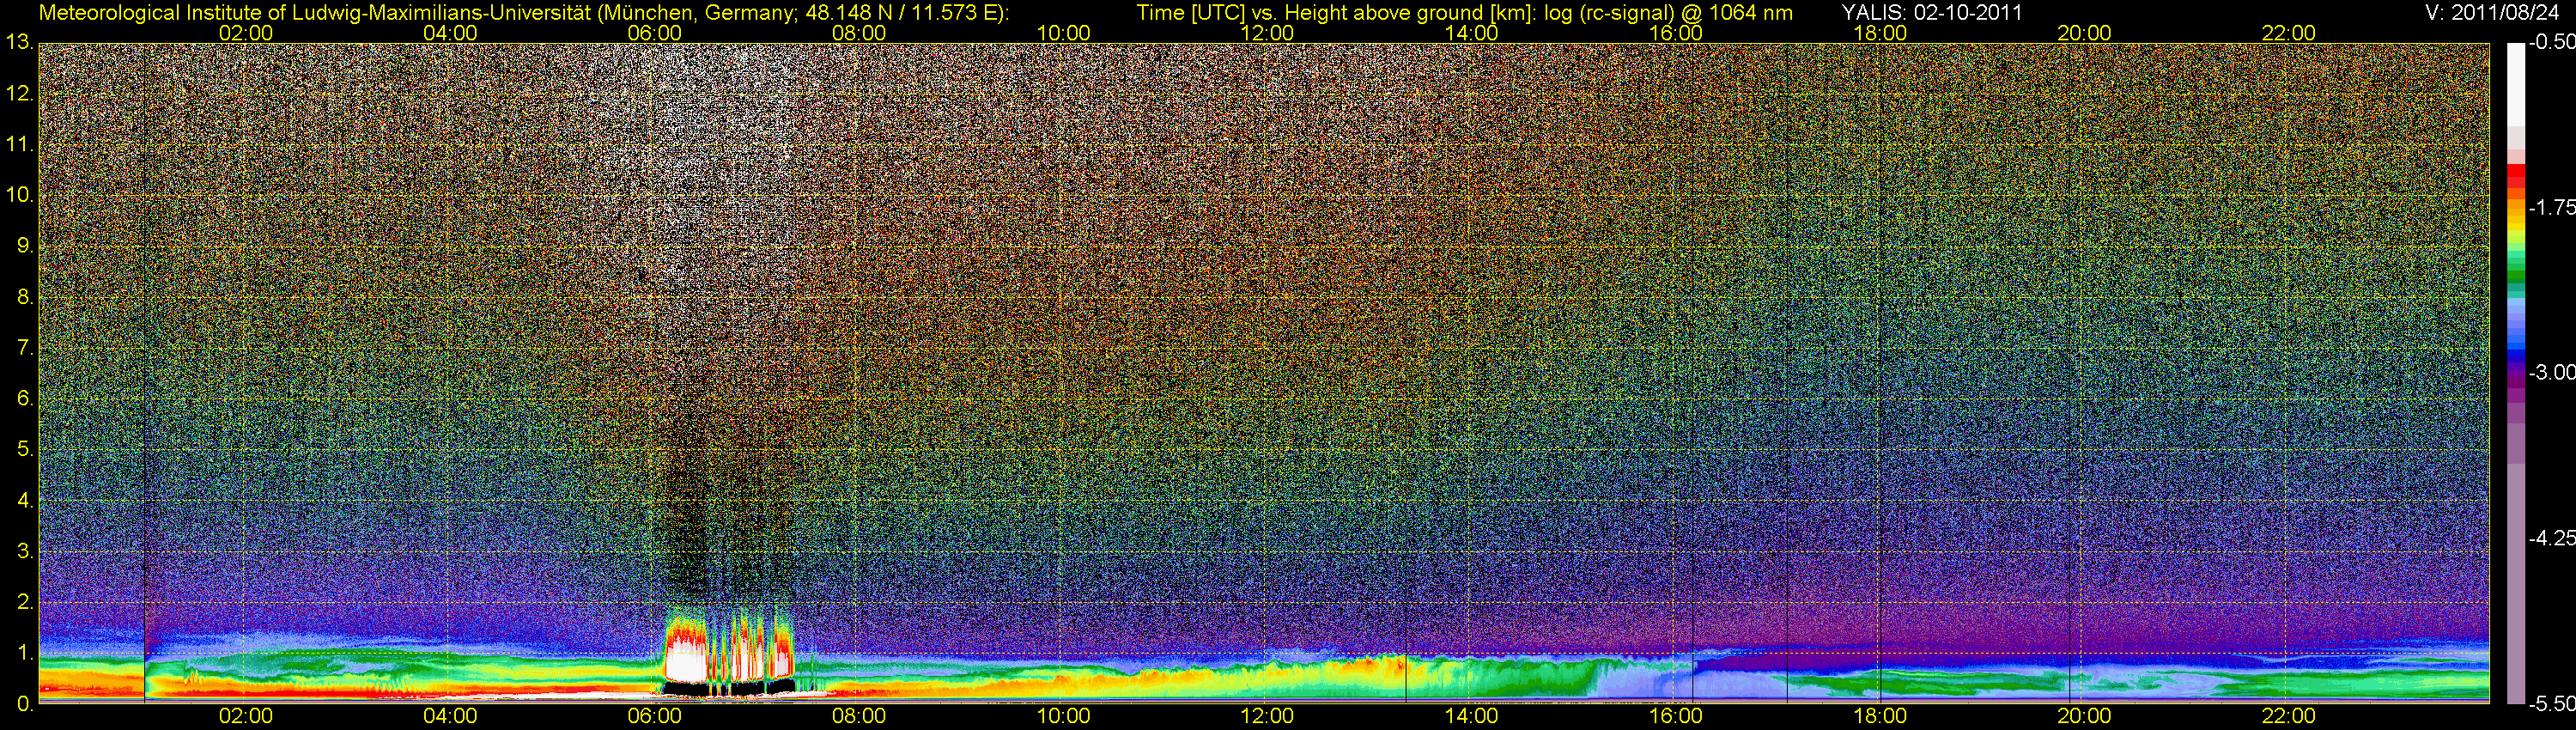Click height label 9 on the vertical axis
Screen dimensions: 2576x730
click(x=25, y=246)
